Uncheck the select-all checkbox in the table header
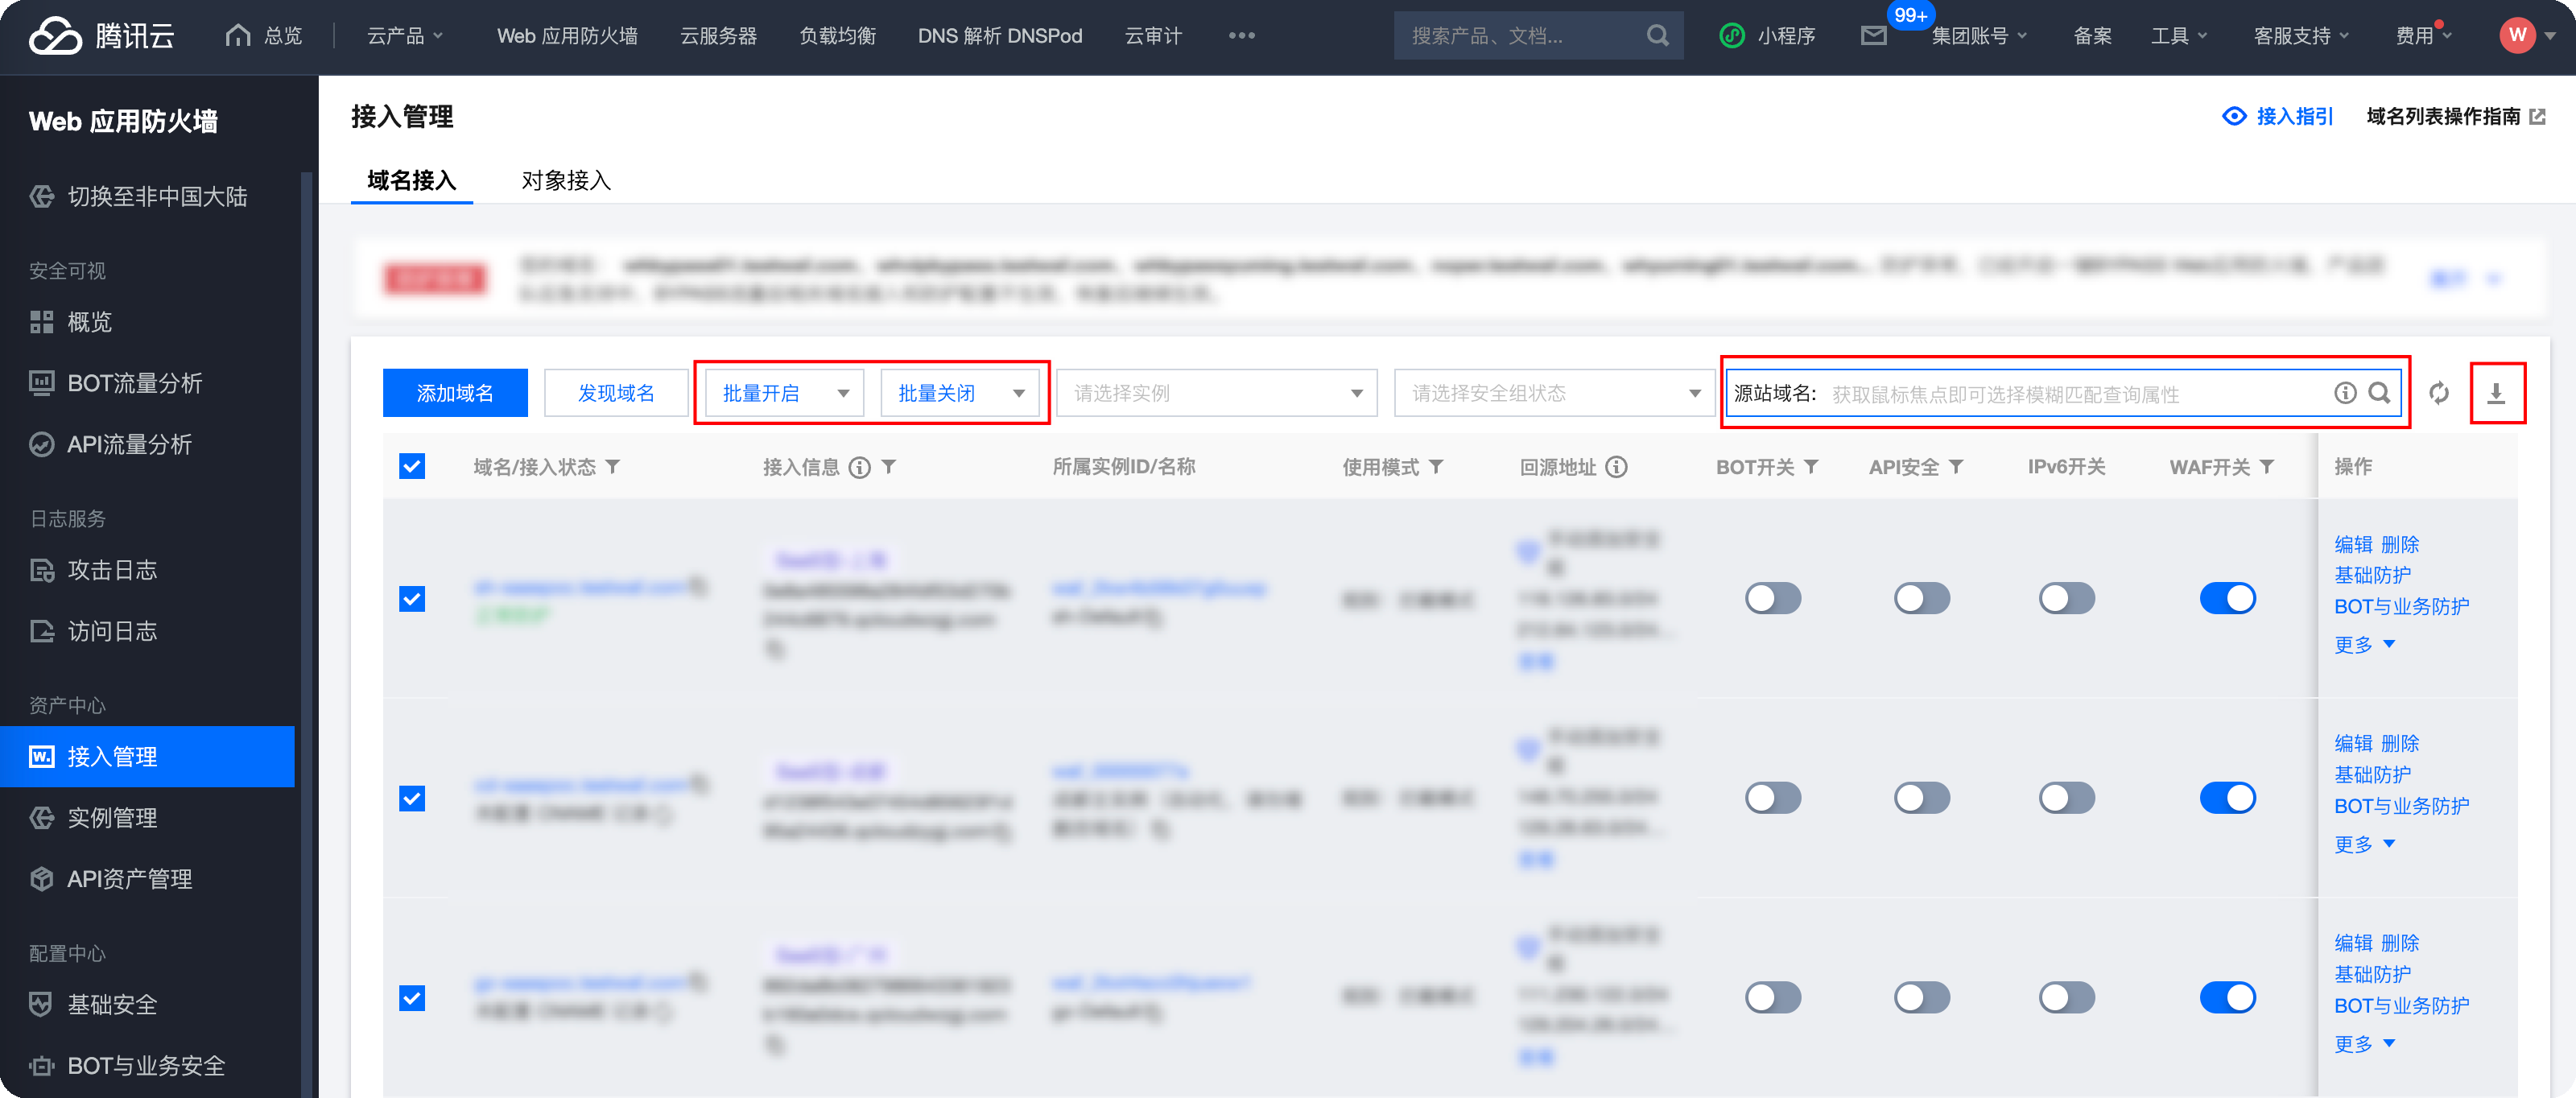Viewport: 2576px width, 1098px height. [x=412, y=467]
